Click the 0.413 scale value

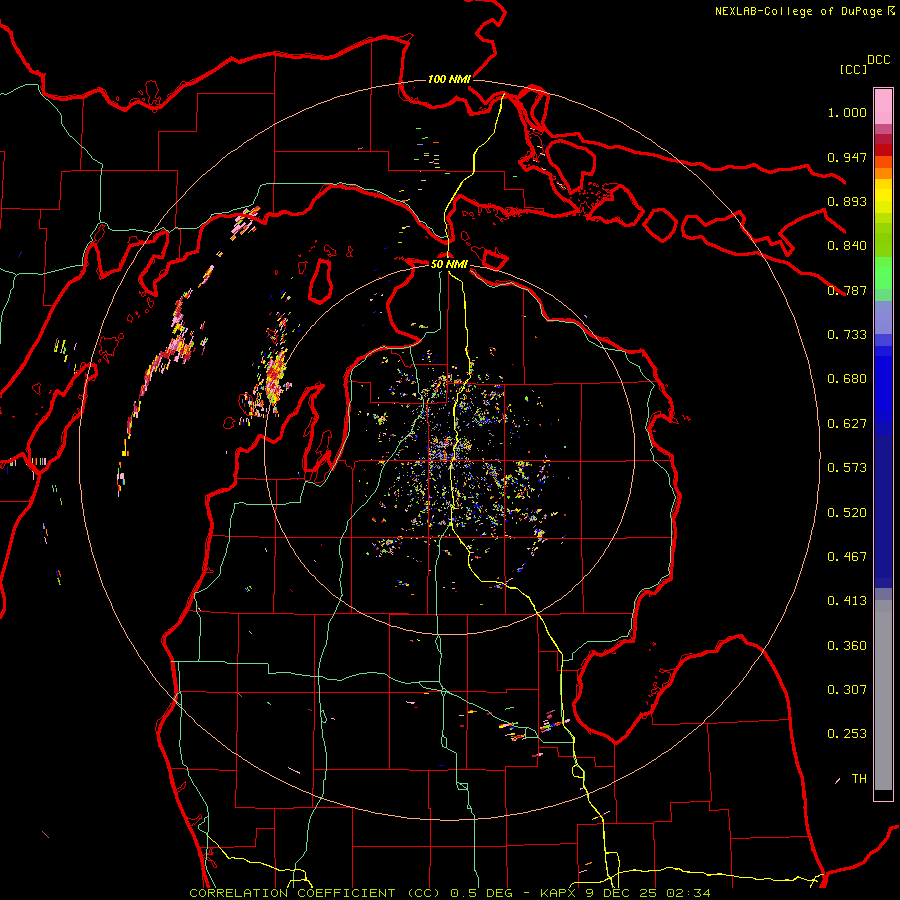pyautogui.click(x=847, y=601)
